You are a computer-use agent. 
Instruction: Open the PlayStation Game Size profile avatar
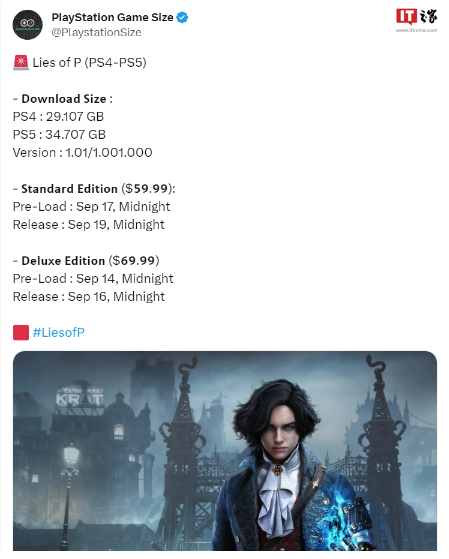27,25
